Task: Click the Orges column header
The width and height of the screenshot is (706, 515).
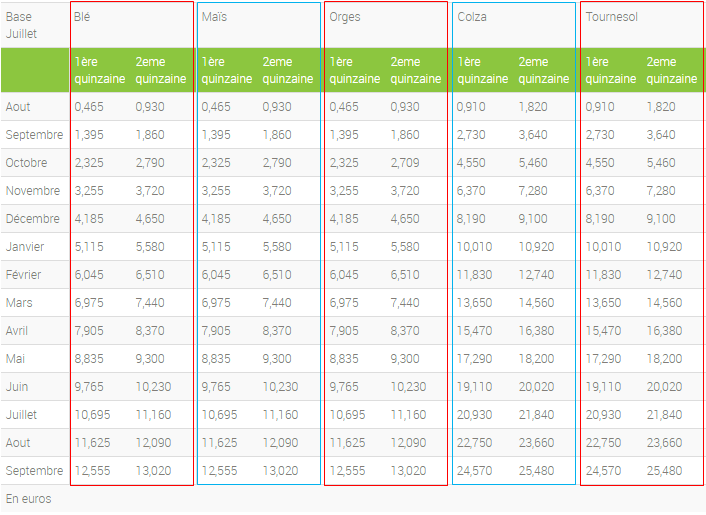Action: point(345,17)
